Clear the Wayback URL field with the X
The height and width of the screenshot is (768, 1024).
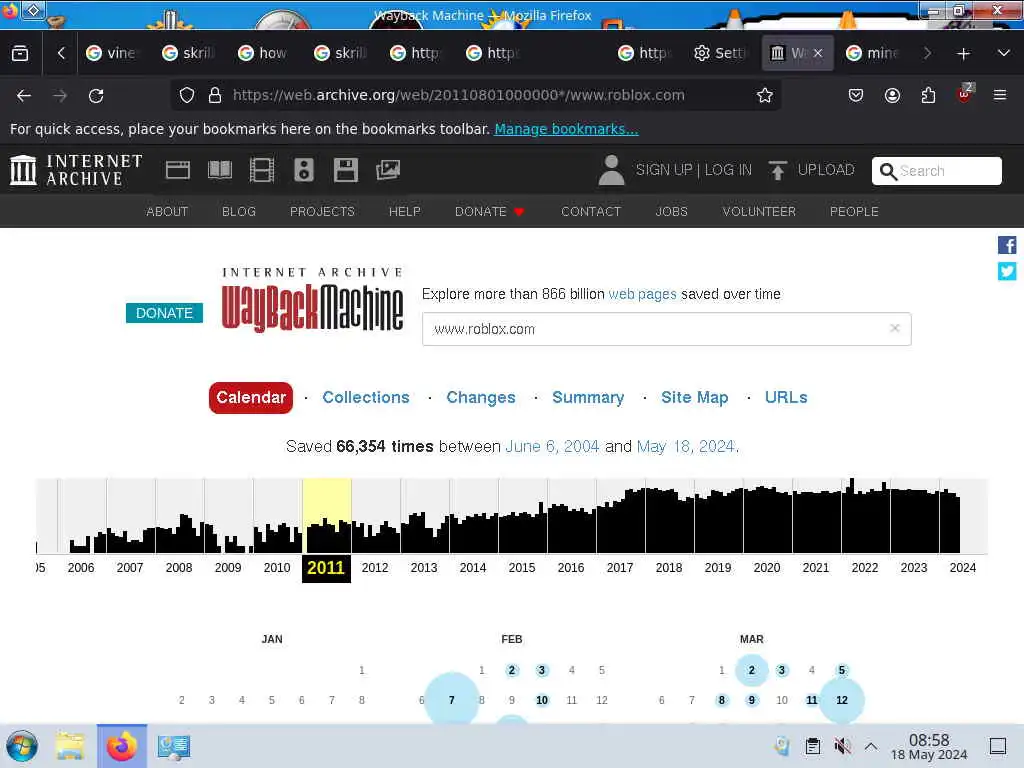[895, 328]
